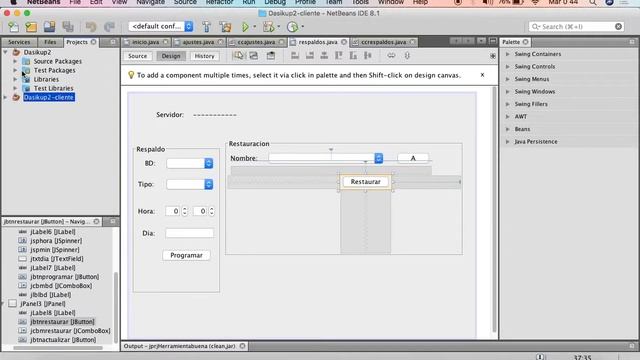The height and width of the screenshot is (360, 640).
Task: Switch to History view
Action: coord(204,56)
